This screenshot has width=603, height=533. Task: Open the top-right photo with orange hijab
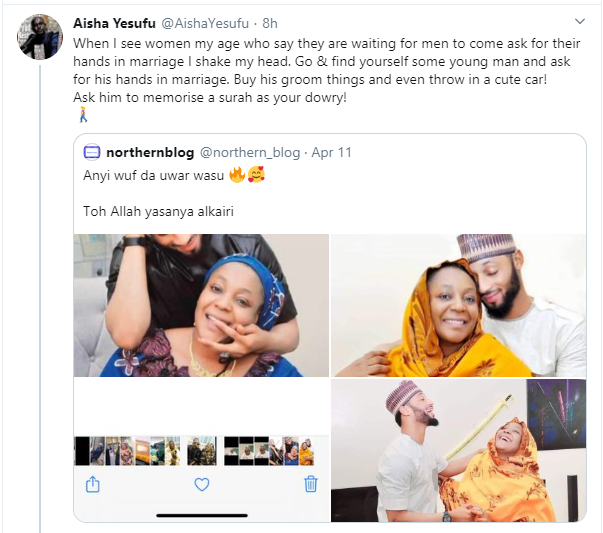pyautogui.click(x=458, y=305)
